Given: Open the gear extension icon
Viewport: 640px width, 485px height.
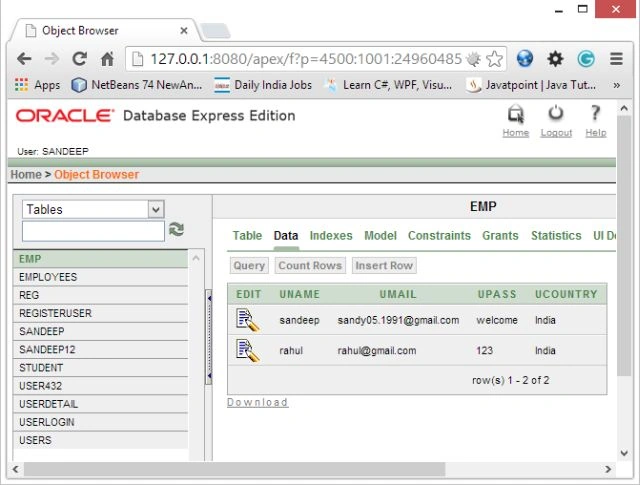Looking at the screenshot, I should pyautogui.click(x=556, y=59).
